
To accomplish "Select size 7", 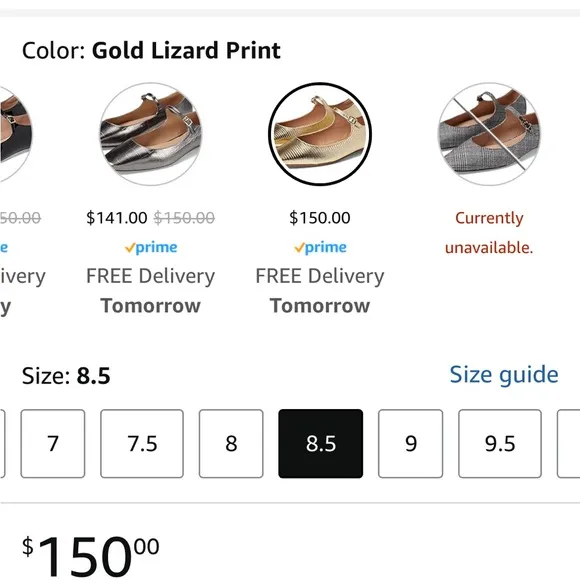I will point(53,444).
